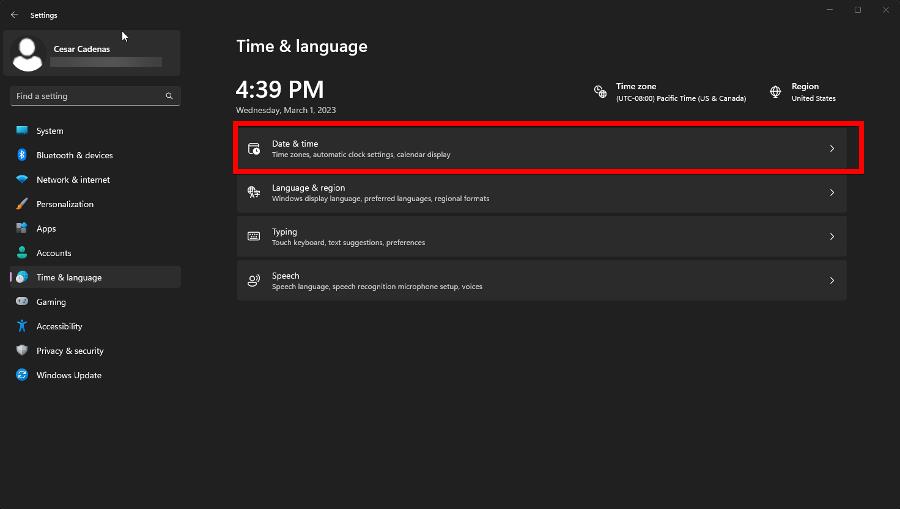Open the Speech row chevron
Screen dimensions: 900x509
click(x=832, y=281)
